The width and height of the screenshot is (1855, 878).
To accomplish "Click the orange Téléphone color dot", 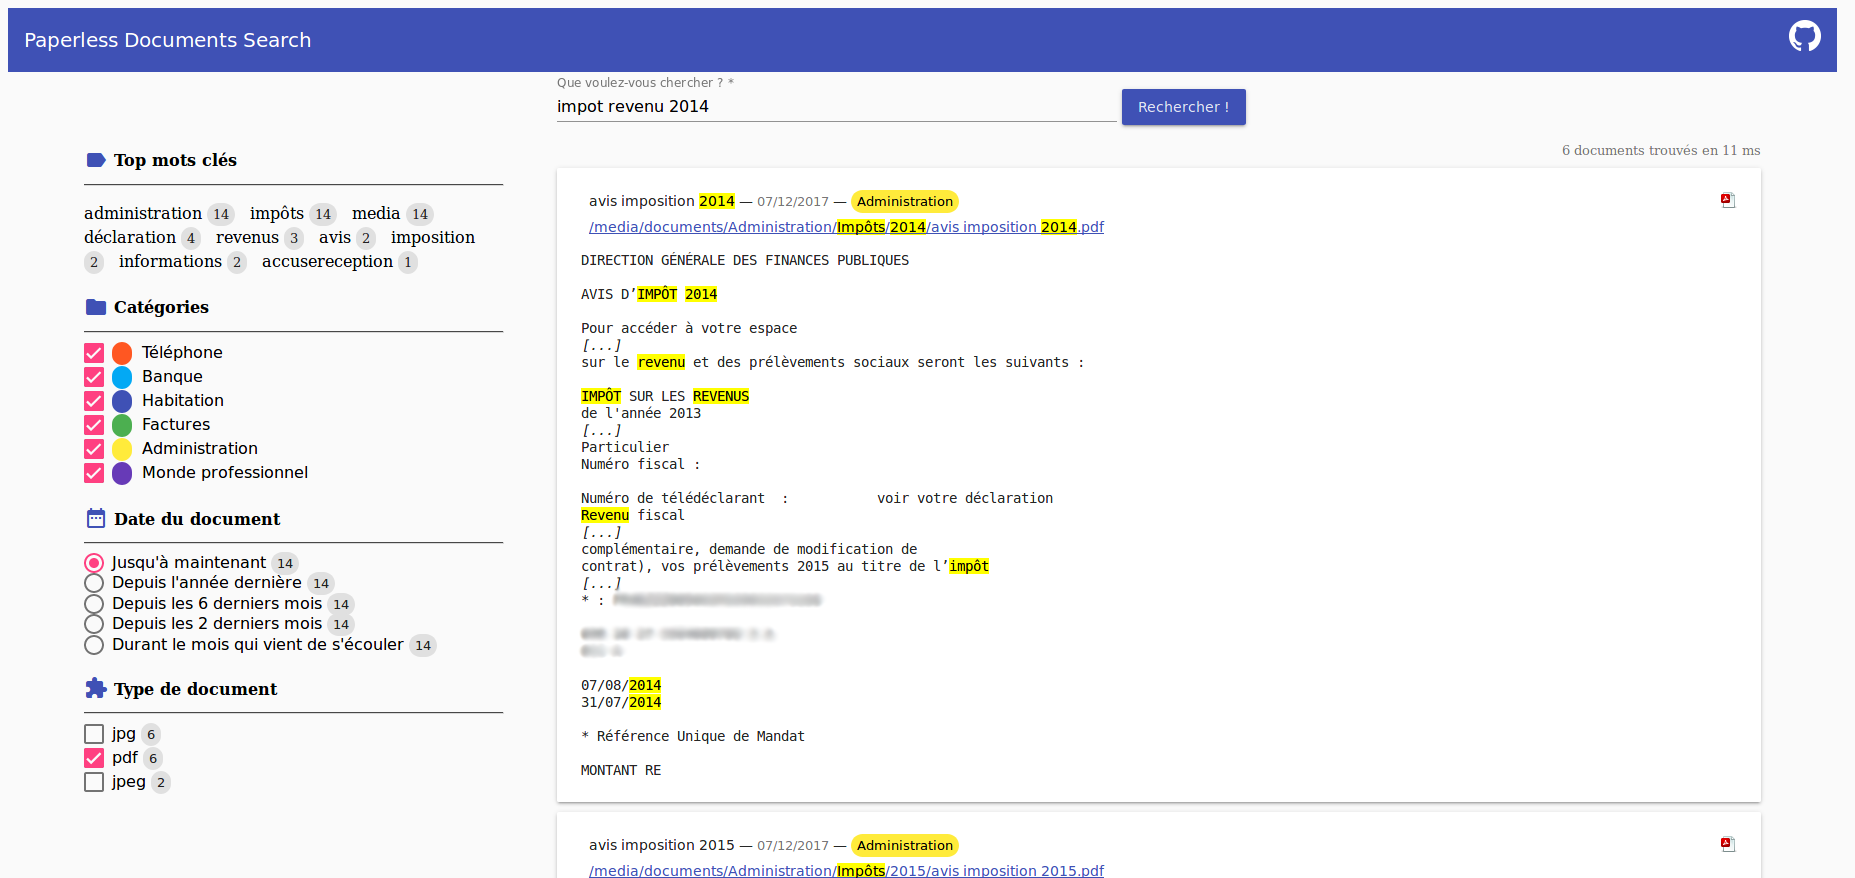I will [122, 353].
